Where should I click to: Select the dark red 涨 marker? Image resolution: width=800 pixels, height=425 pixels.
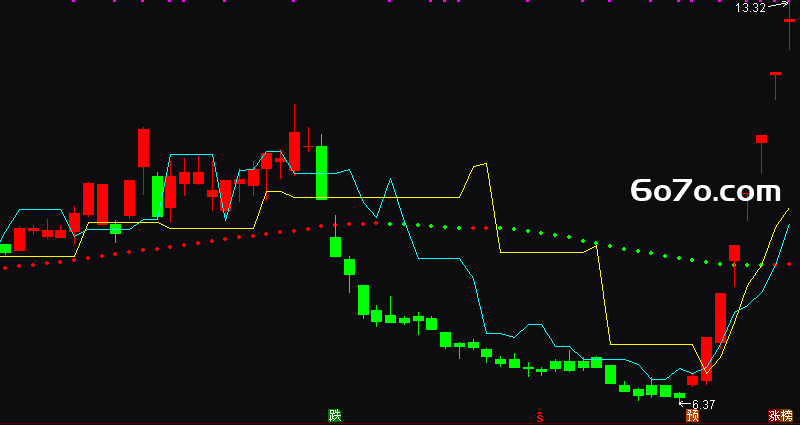coord(774,416)
